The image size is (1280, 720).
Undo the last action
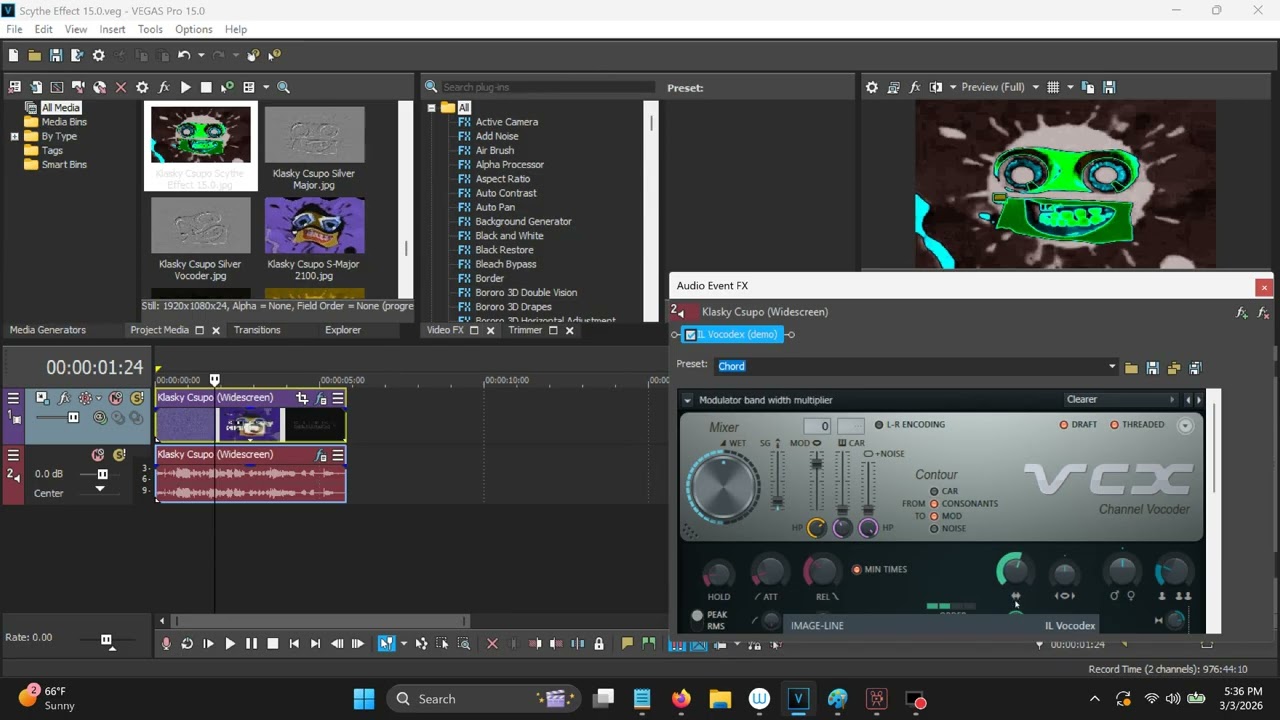point(184,55)
